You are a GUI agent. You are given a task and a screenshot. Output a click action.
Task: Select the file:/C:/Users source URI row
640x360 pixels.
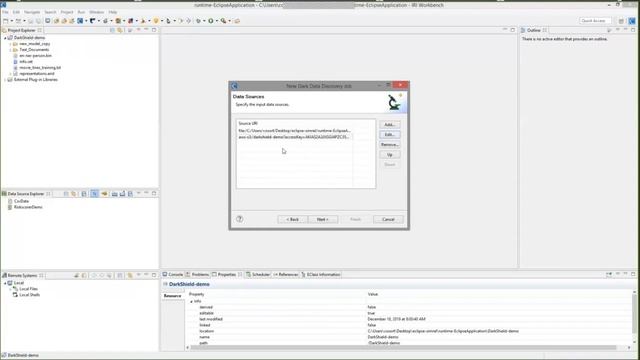point(294,131)
